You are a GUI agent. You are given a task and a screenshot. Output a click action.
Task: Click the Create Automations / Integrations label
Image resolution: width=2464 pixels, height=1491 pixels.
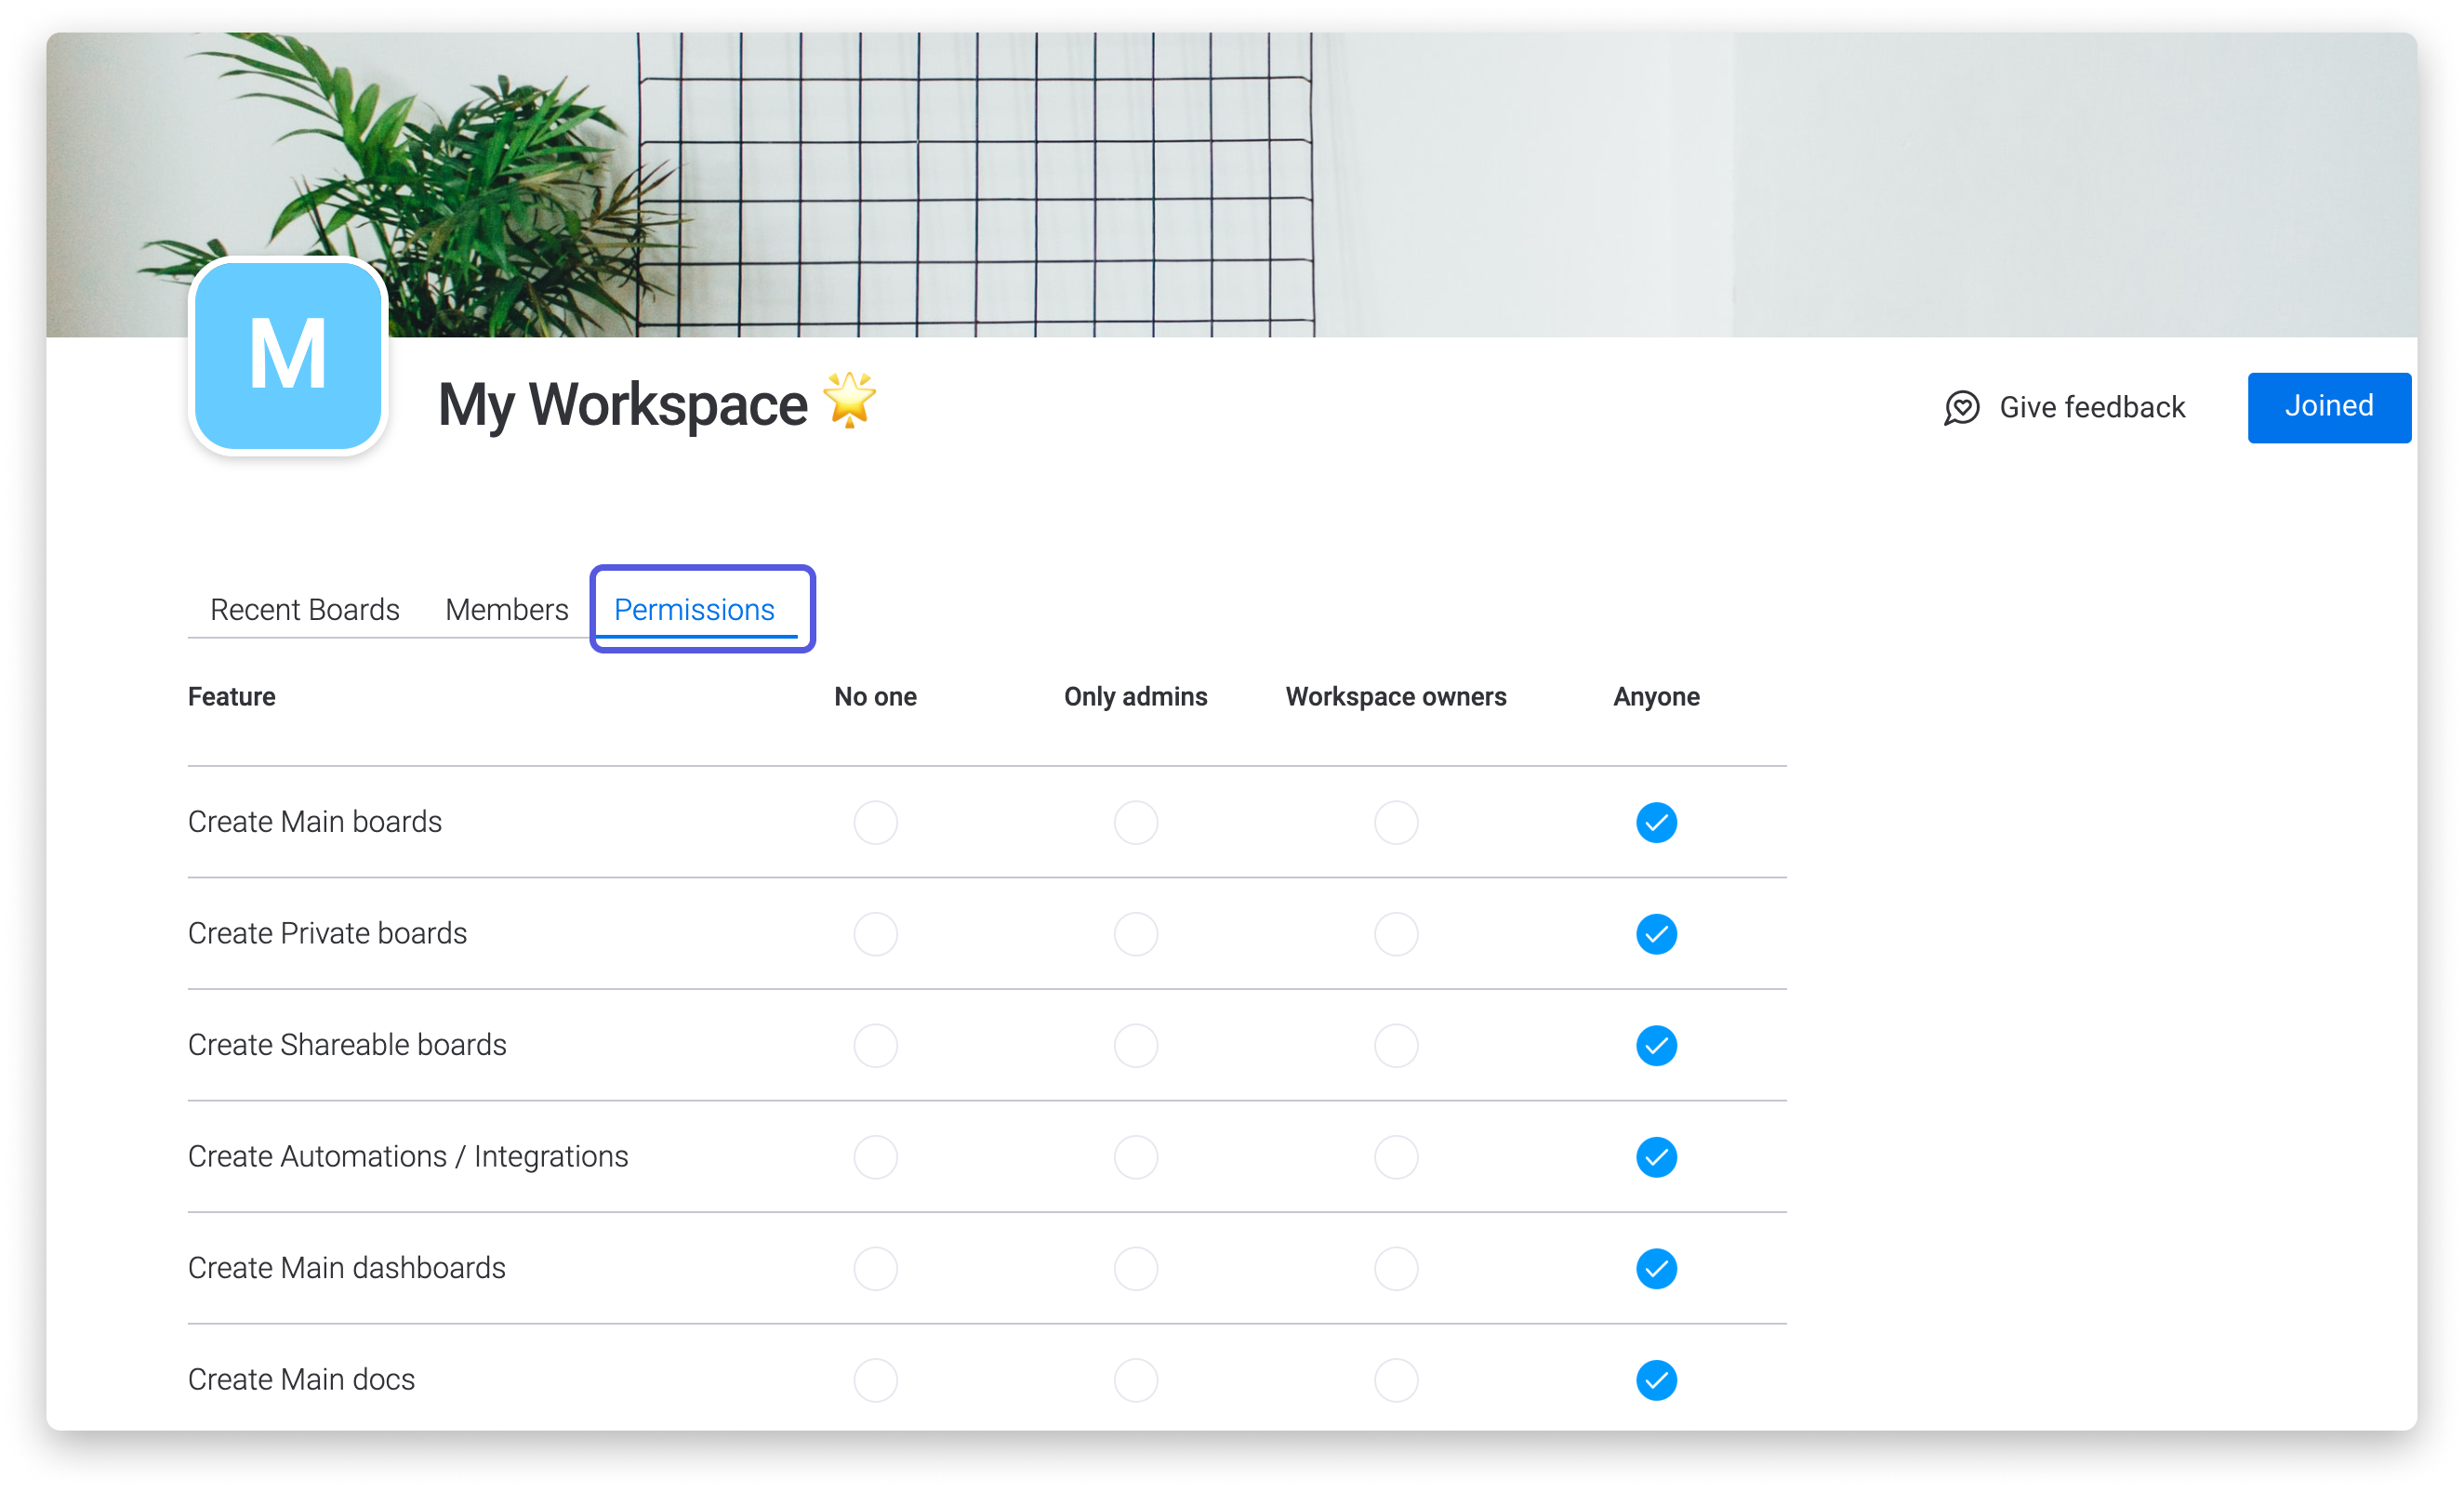(408, 1156)
